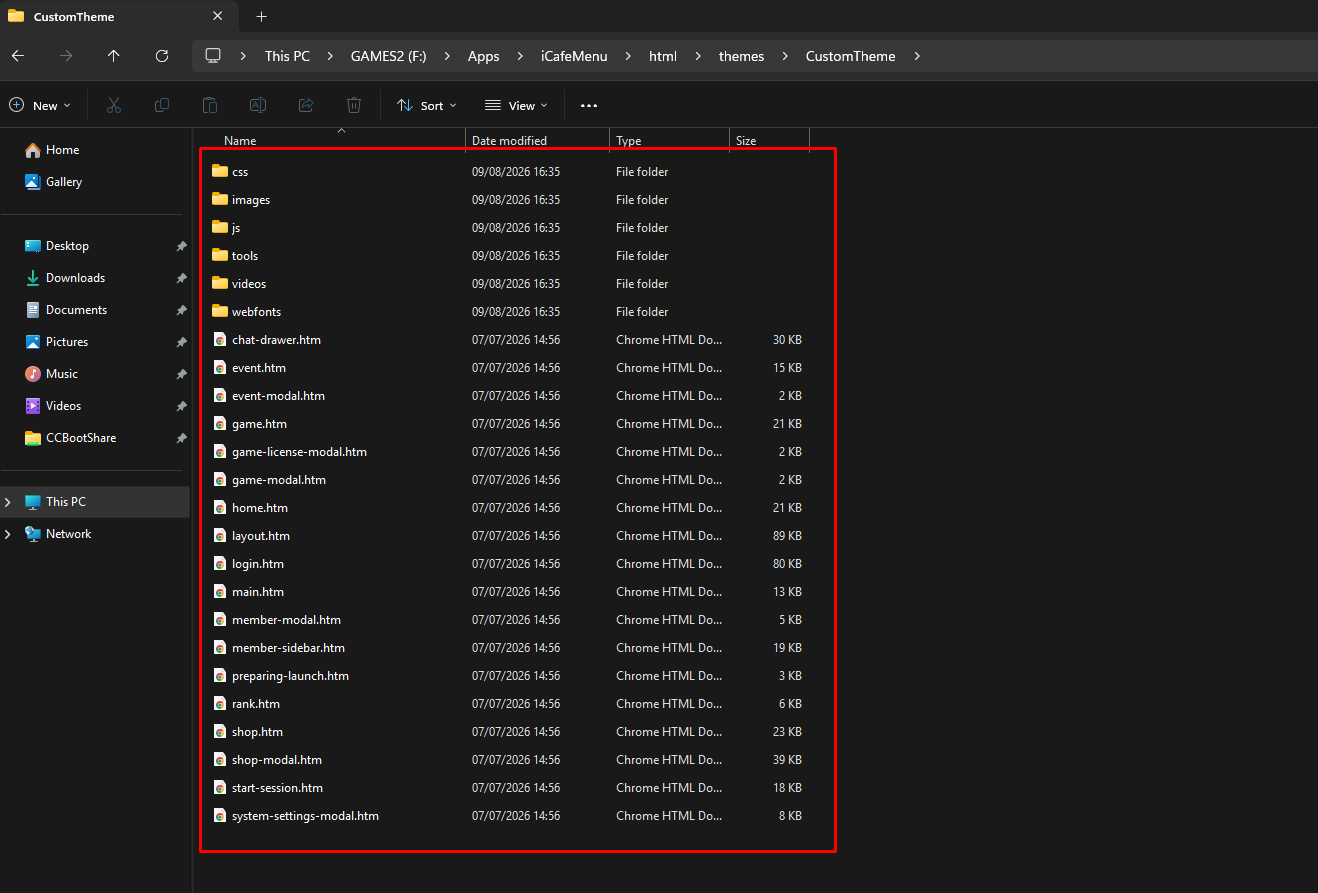Viewport: 1318px width, 893px height.
Task: Click Chrome icon of login.htm
Action: click(220, 564)
